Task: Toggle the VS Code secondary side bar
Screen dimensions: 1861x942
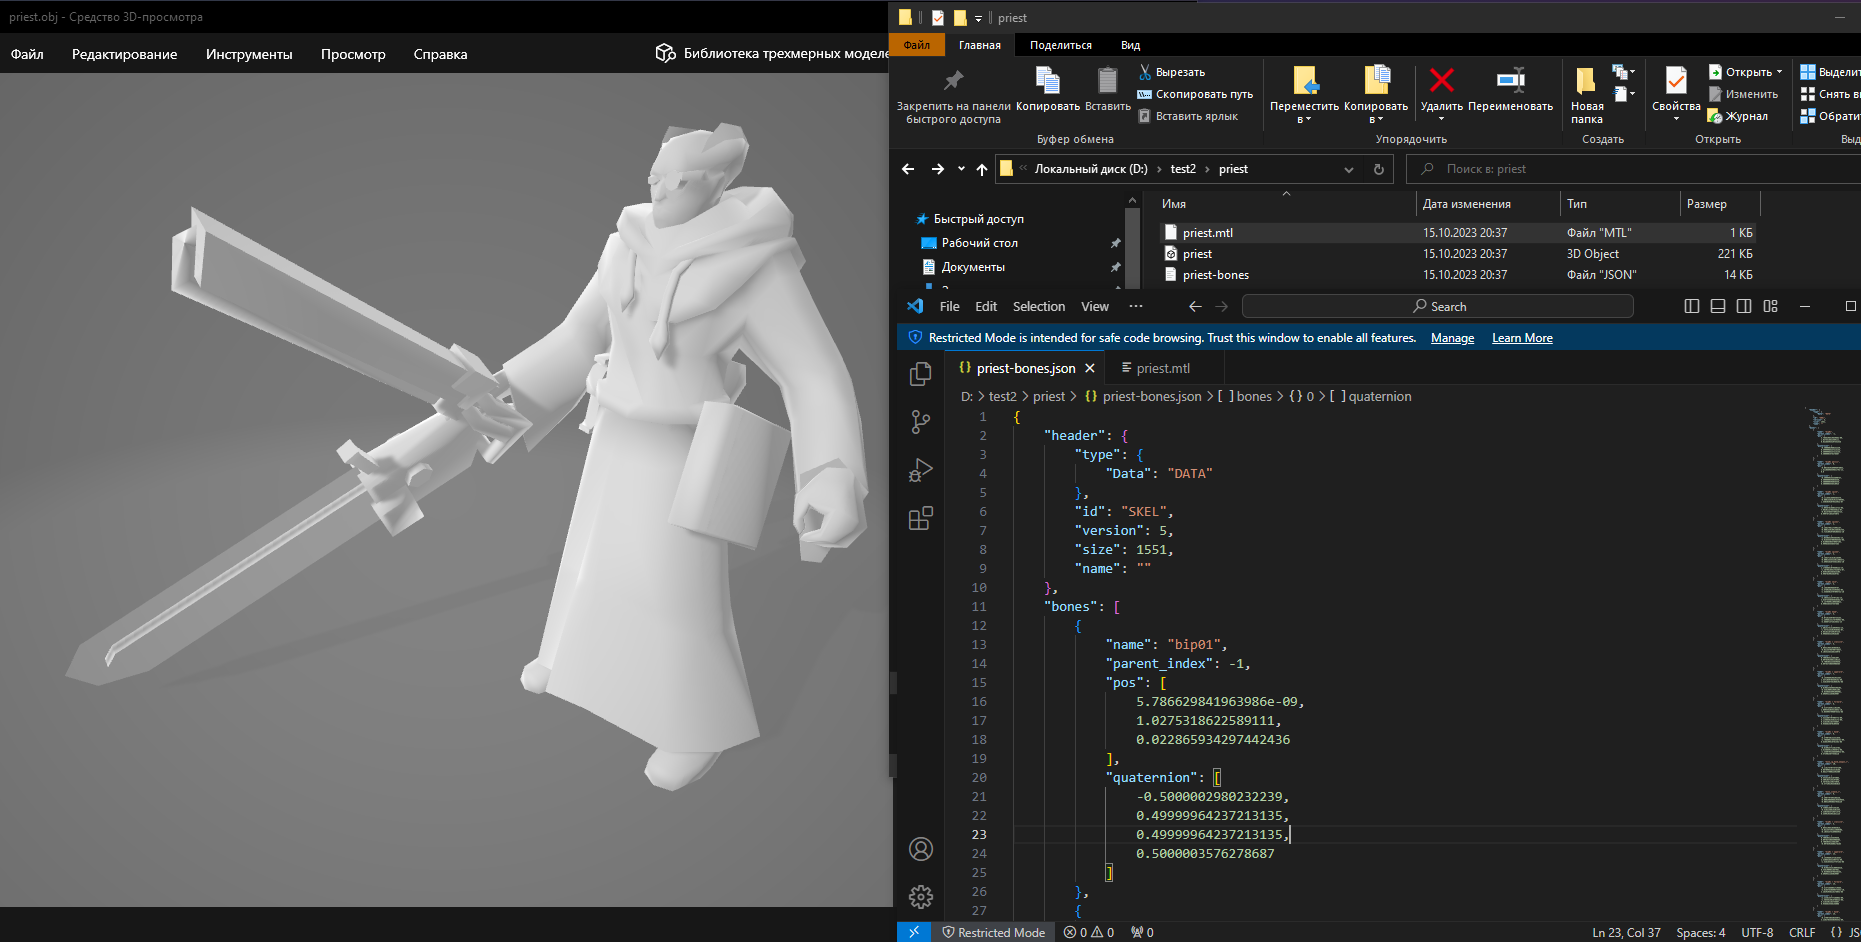Action: [1744, 306]
